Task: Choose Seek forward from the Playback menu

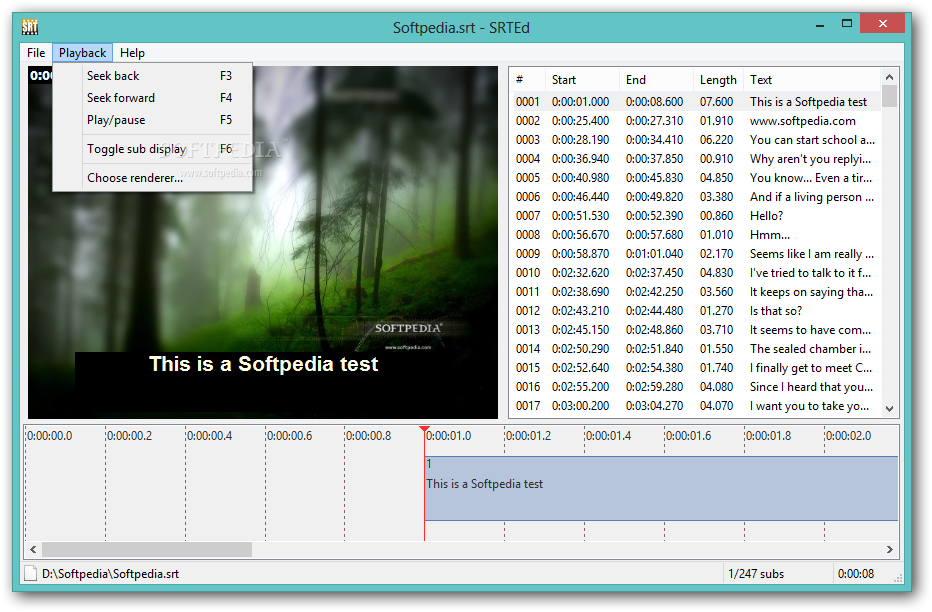Action: tap(153, 98)
